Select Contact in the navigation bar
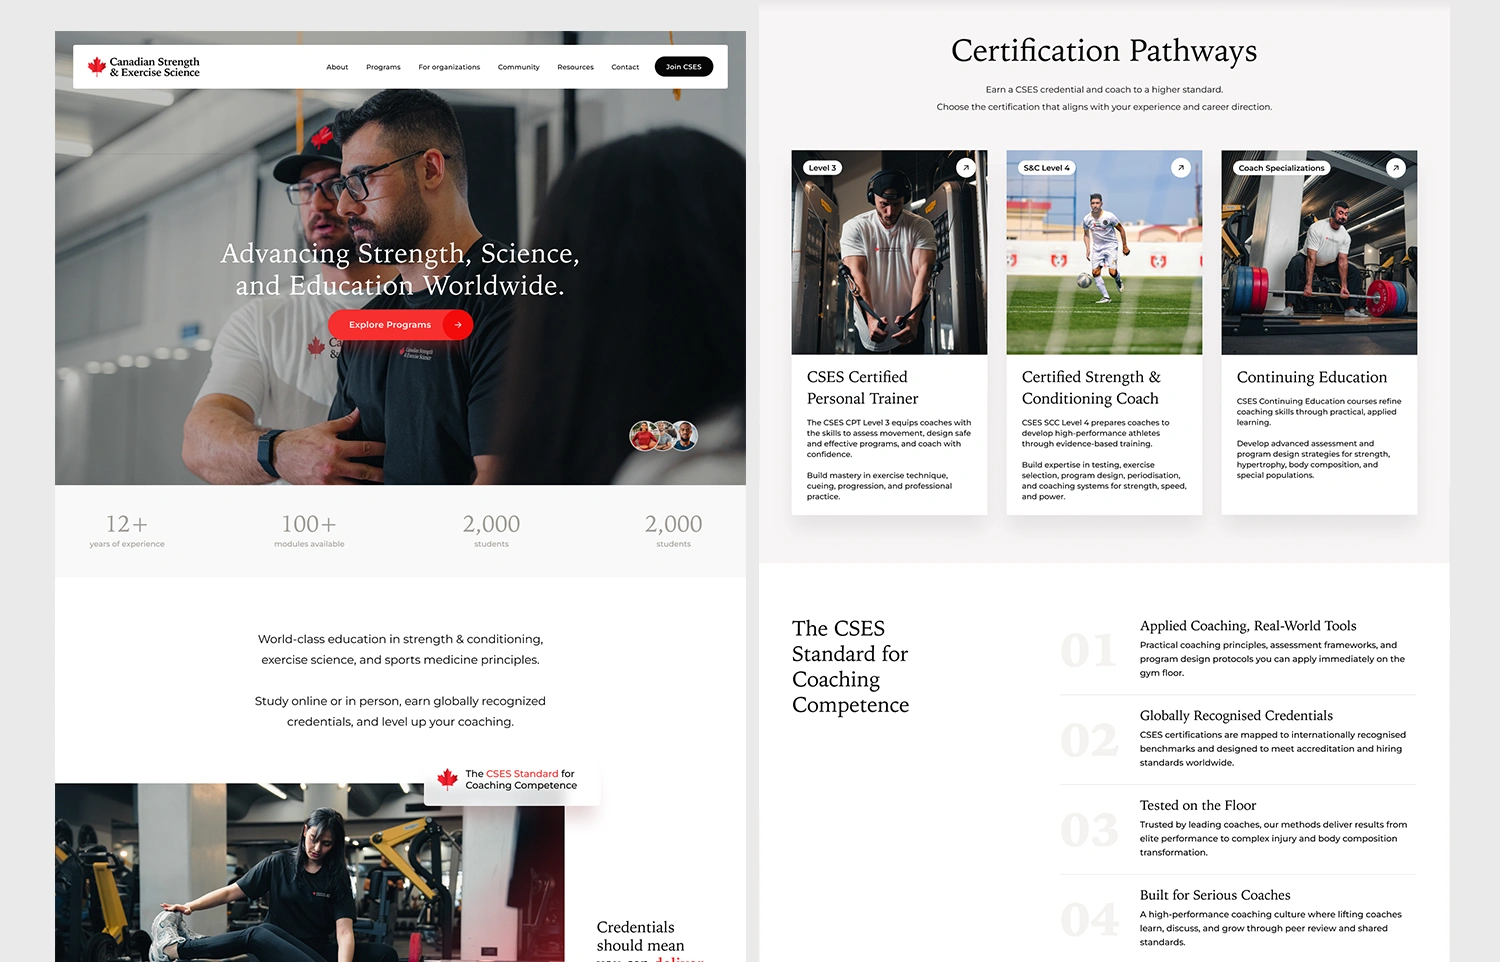 click(x=625, y=67)
